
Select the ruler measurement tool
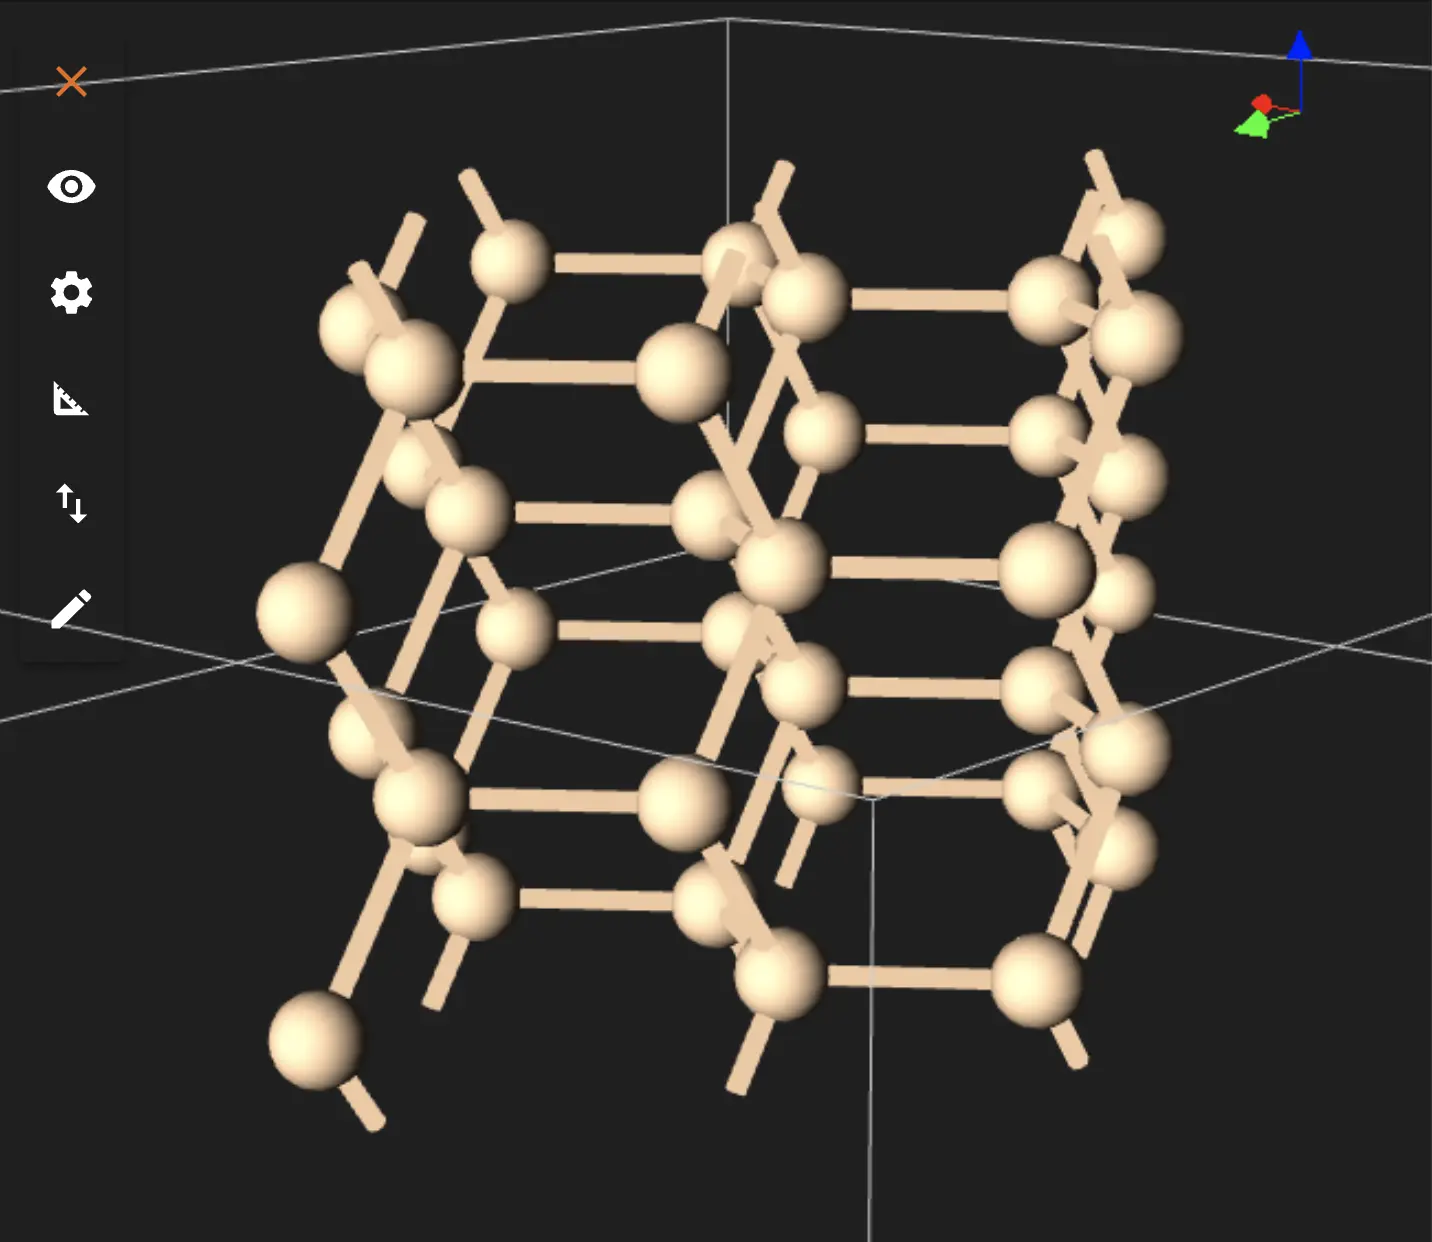71,398
